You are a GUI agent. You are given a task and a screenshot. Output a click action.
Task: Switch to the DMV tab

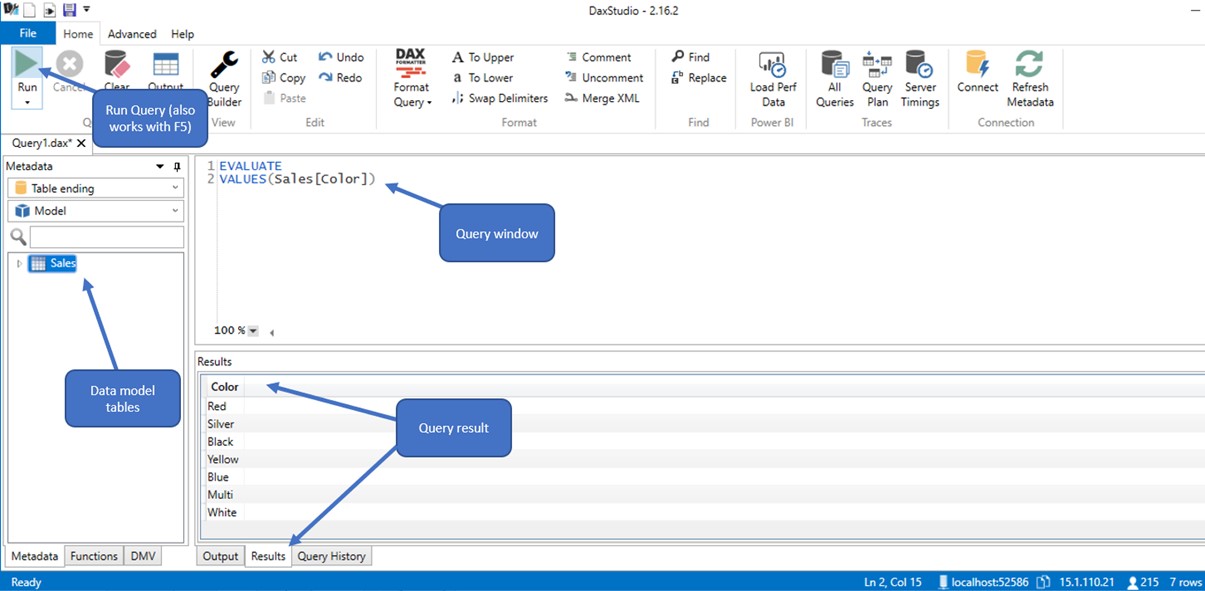(x=143, y=556)
